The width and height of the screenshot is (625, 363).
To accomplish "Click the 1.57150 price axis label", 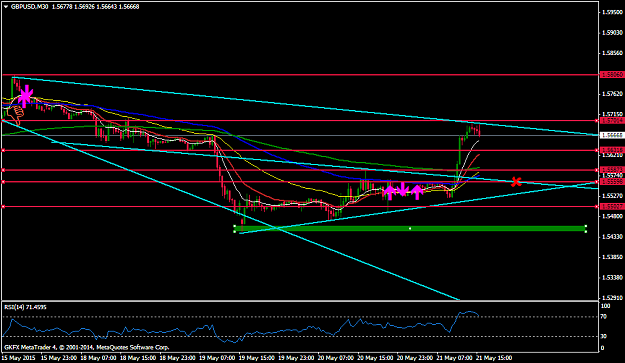I will [x=613, y=114].
